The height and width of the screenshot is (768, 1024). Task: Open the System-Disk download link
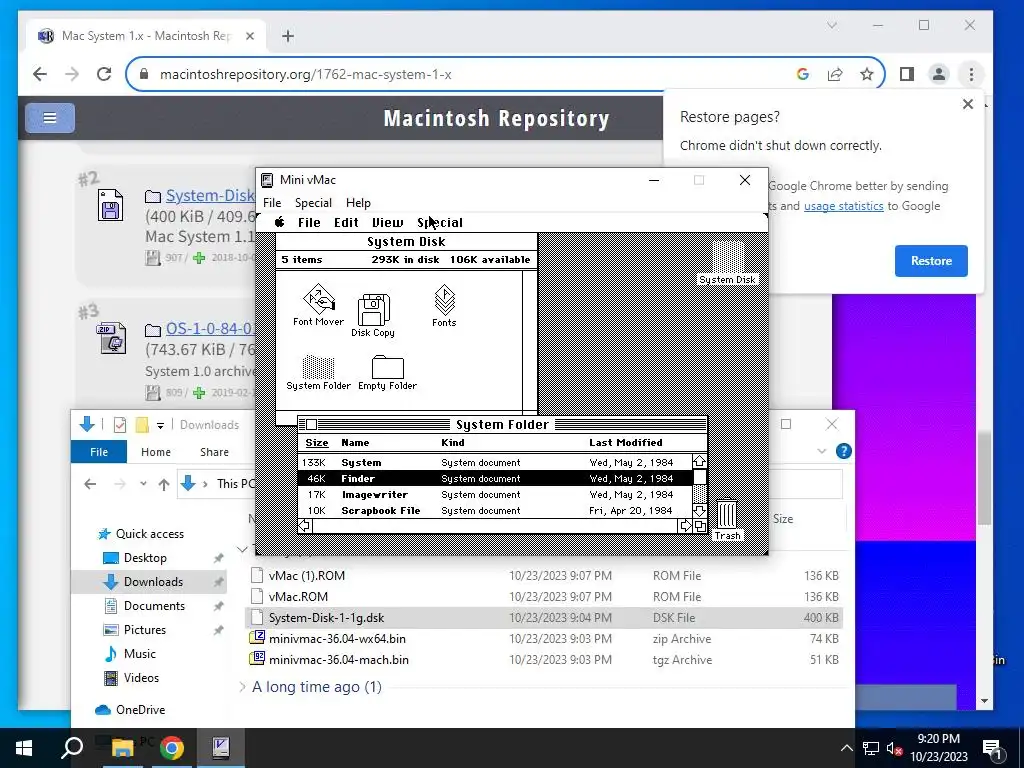pos(209,195)
